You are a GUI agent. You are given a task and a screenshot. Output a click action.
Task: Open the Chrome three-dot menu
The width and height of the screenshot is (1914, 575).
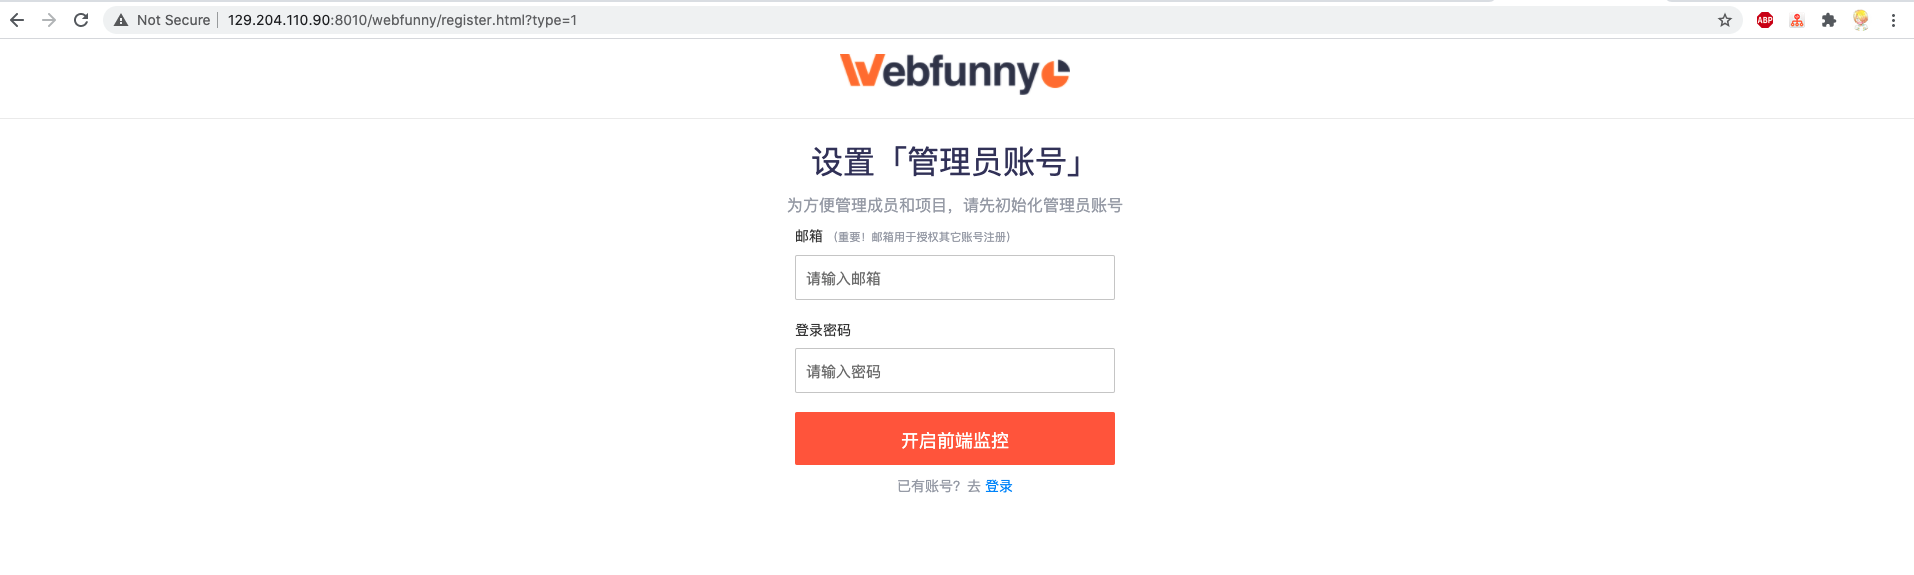(1893, 20)
